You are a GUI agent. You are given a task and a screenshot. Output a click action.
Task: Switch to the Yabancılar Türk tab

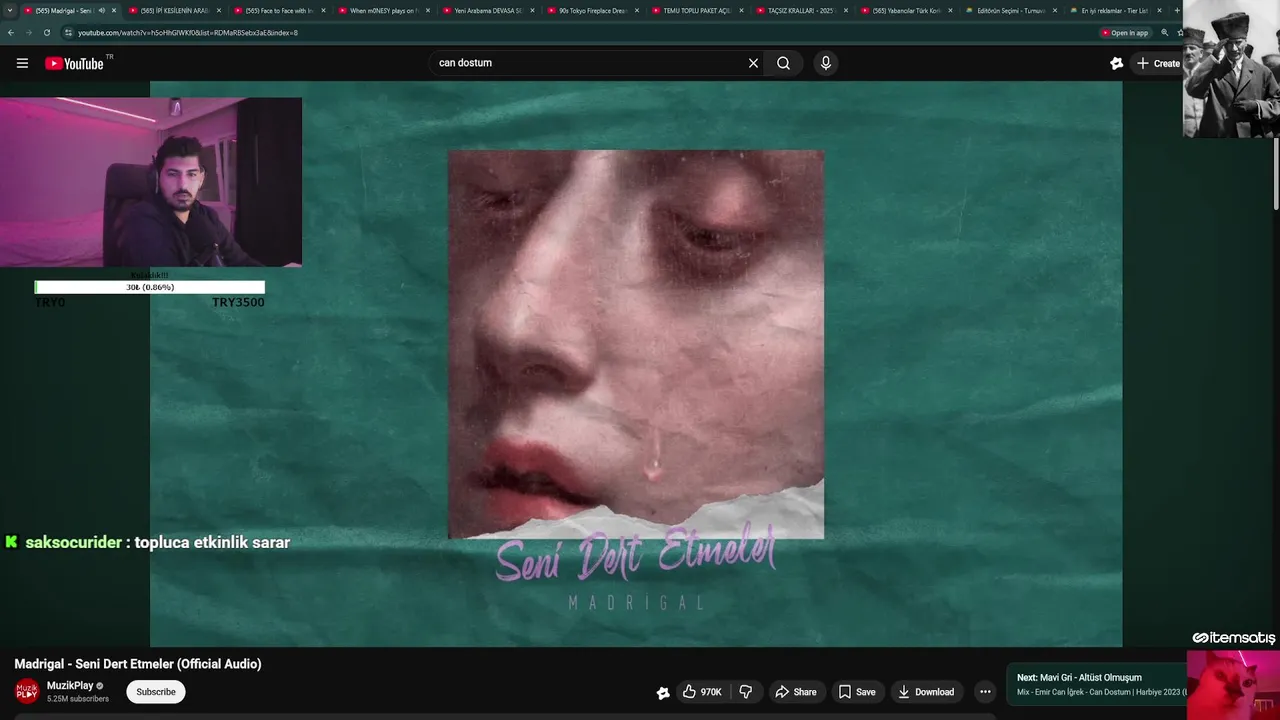click(906, 10)
